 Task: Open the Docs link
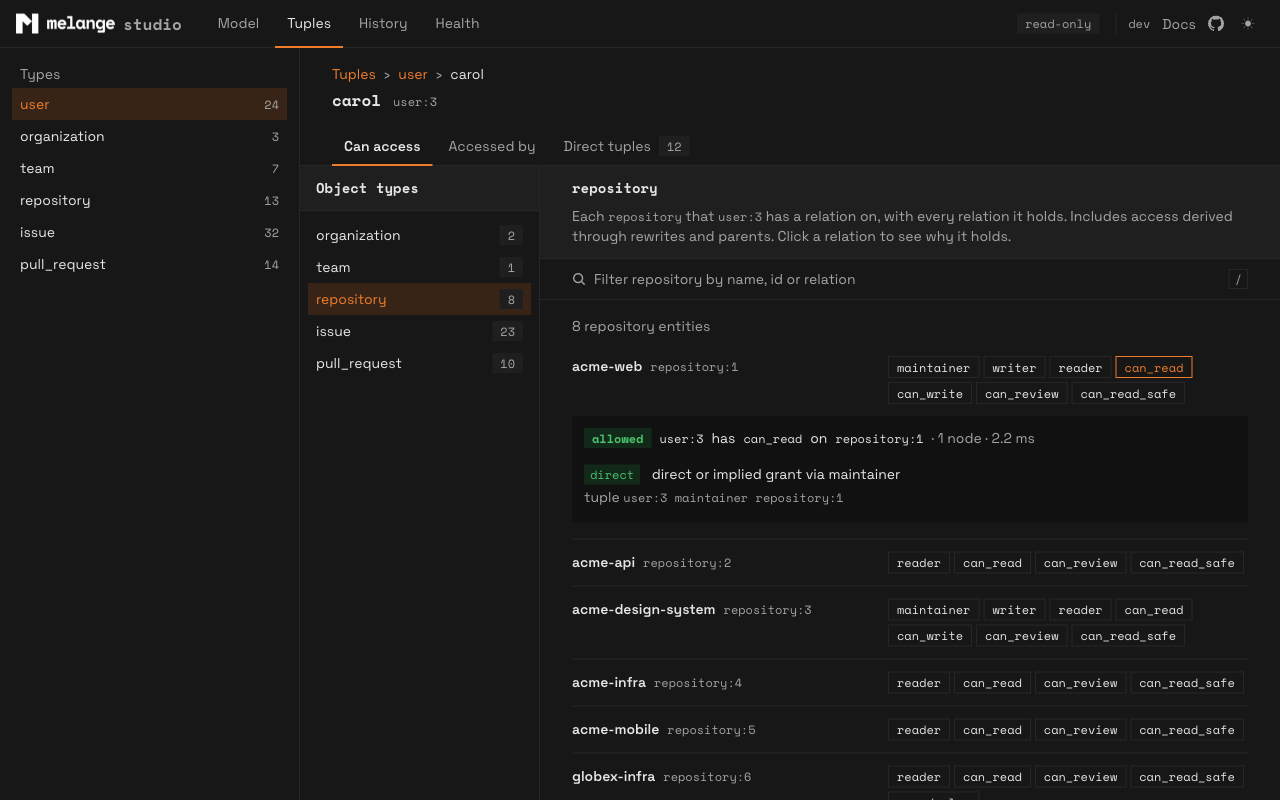pyautogui.click(x=1179, y=24)
